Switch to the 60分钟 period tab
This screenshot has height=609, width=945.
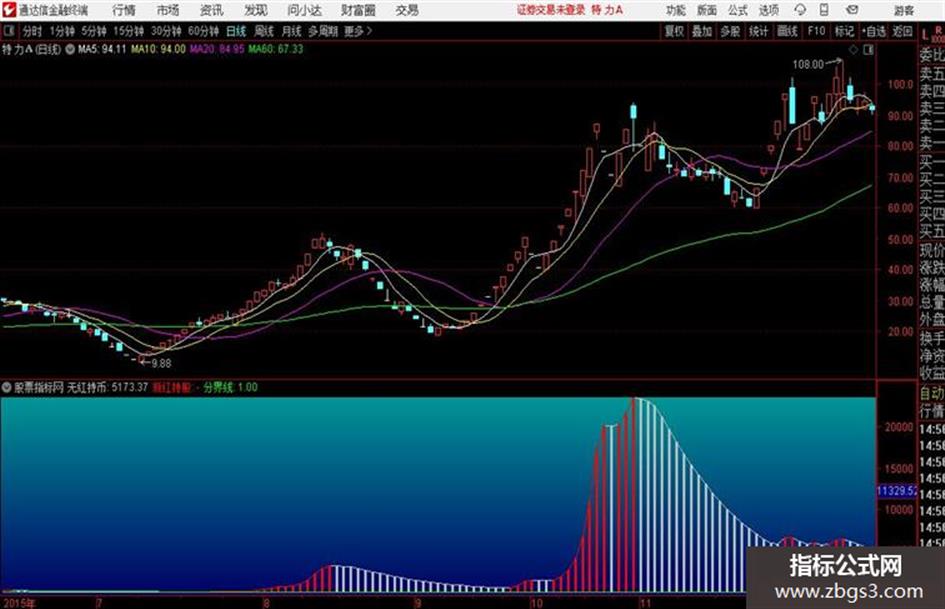(x=204, y=31)
